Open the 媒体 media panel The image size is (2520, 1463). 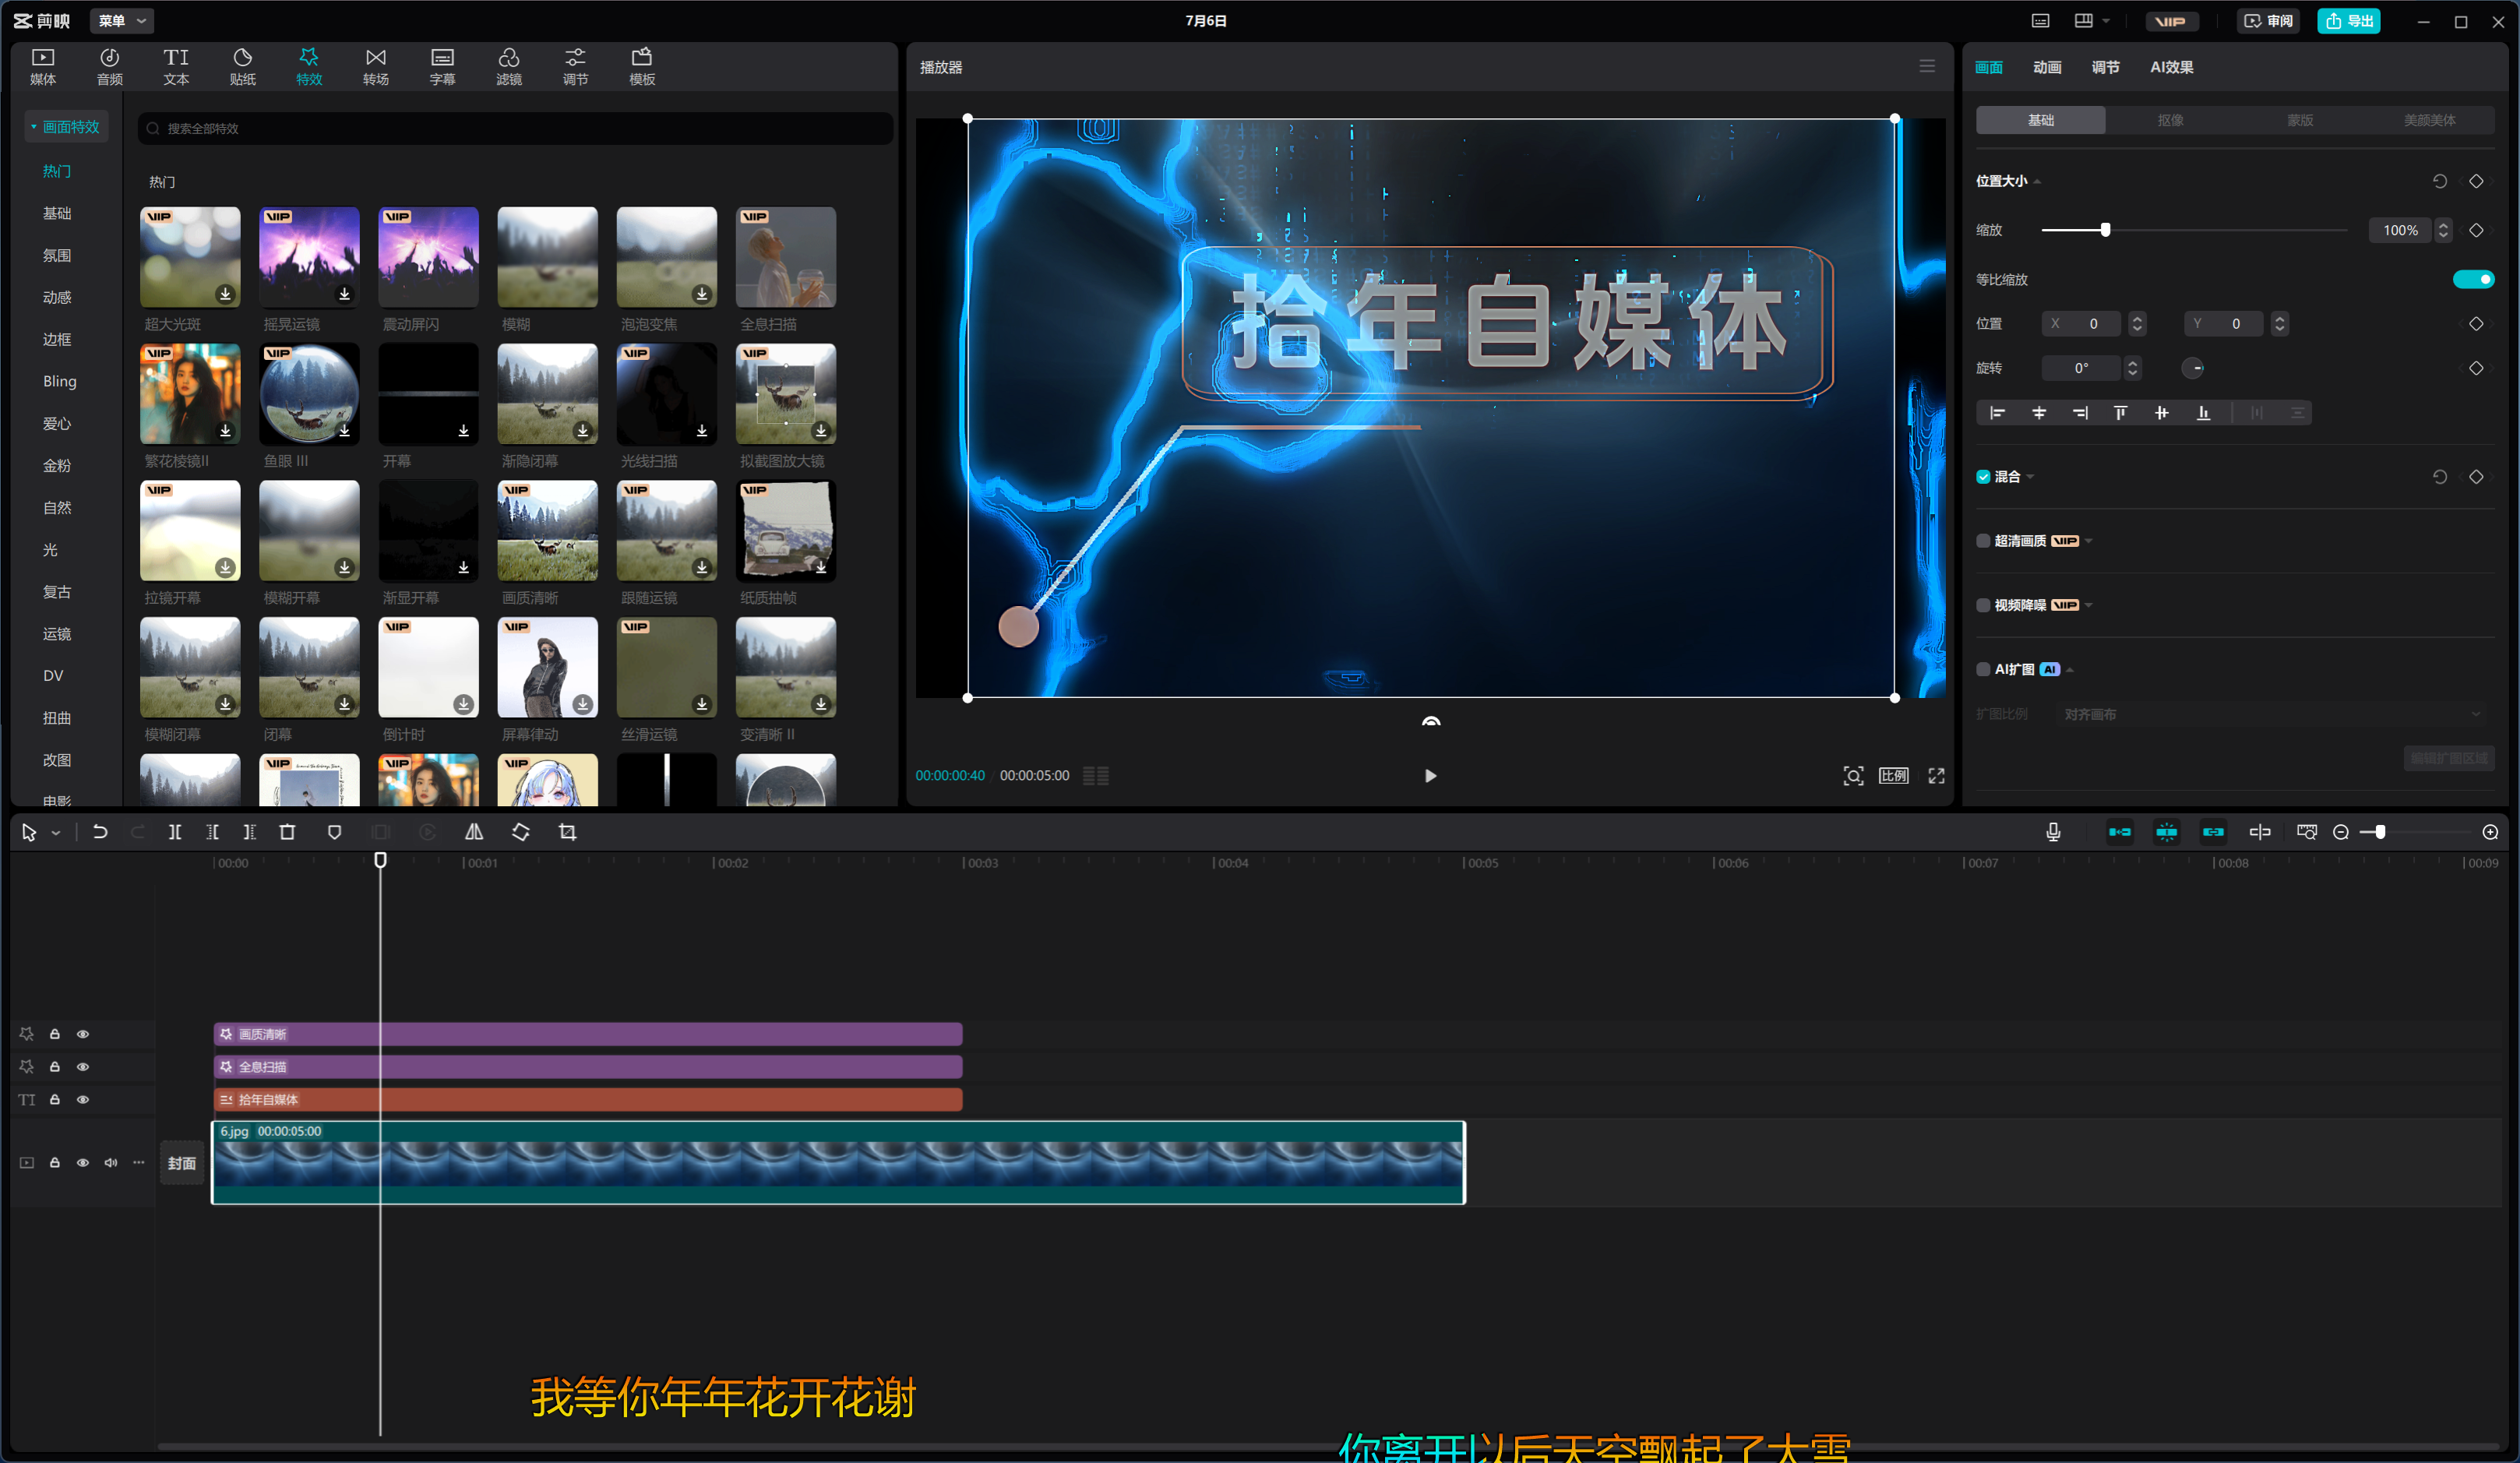point(43,67)
